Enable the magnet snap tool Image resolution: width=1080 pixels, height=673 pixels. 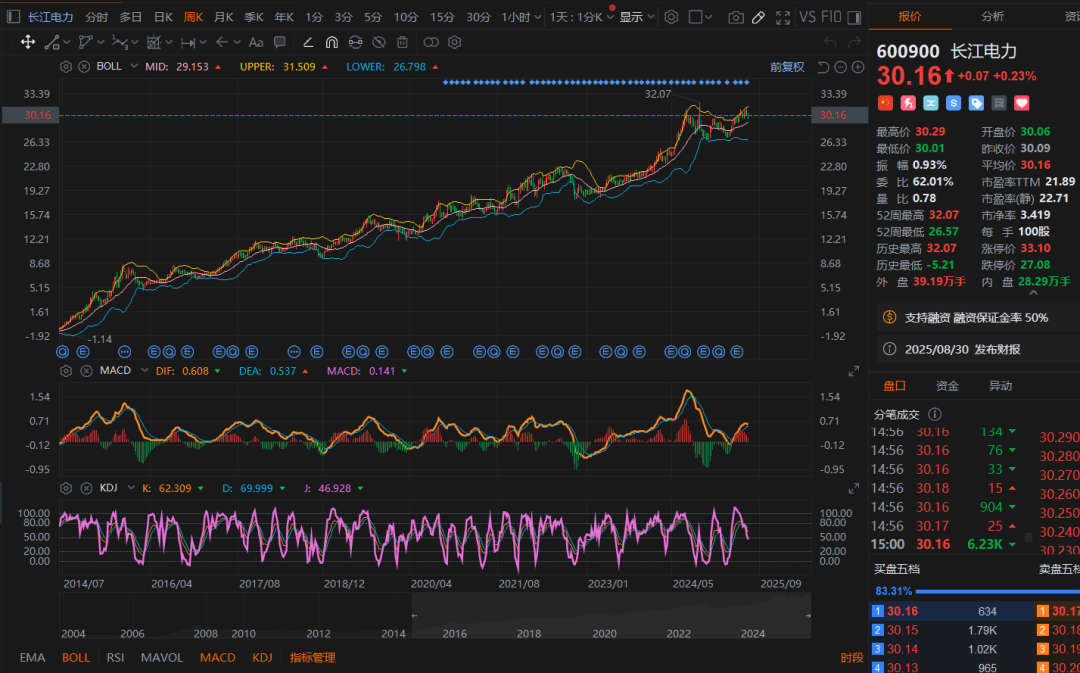(331, 43)
